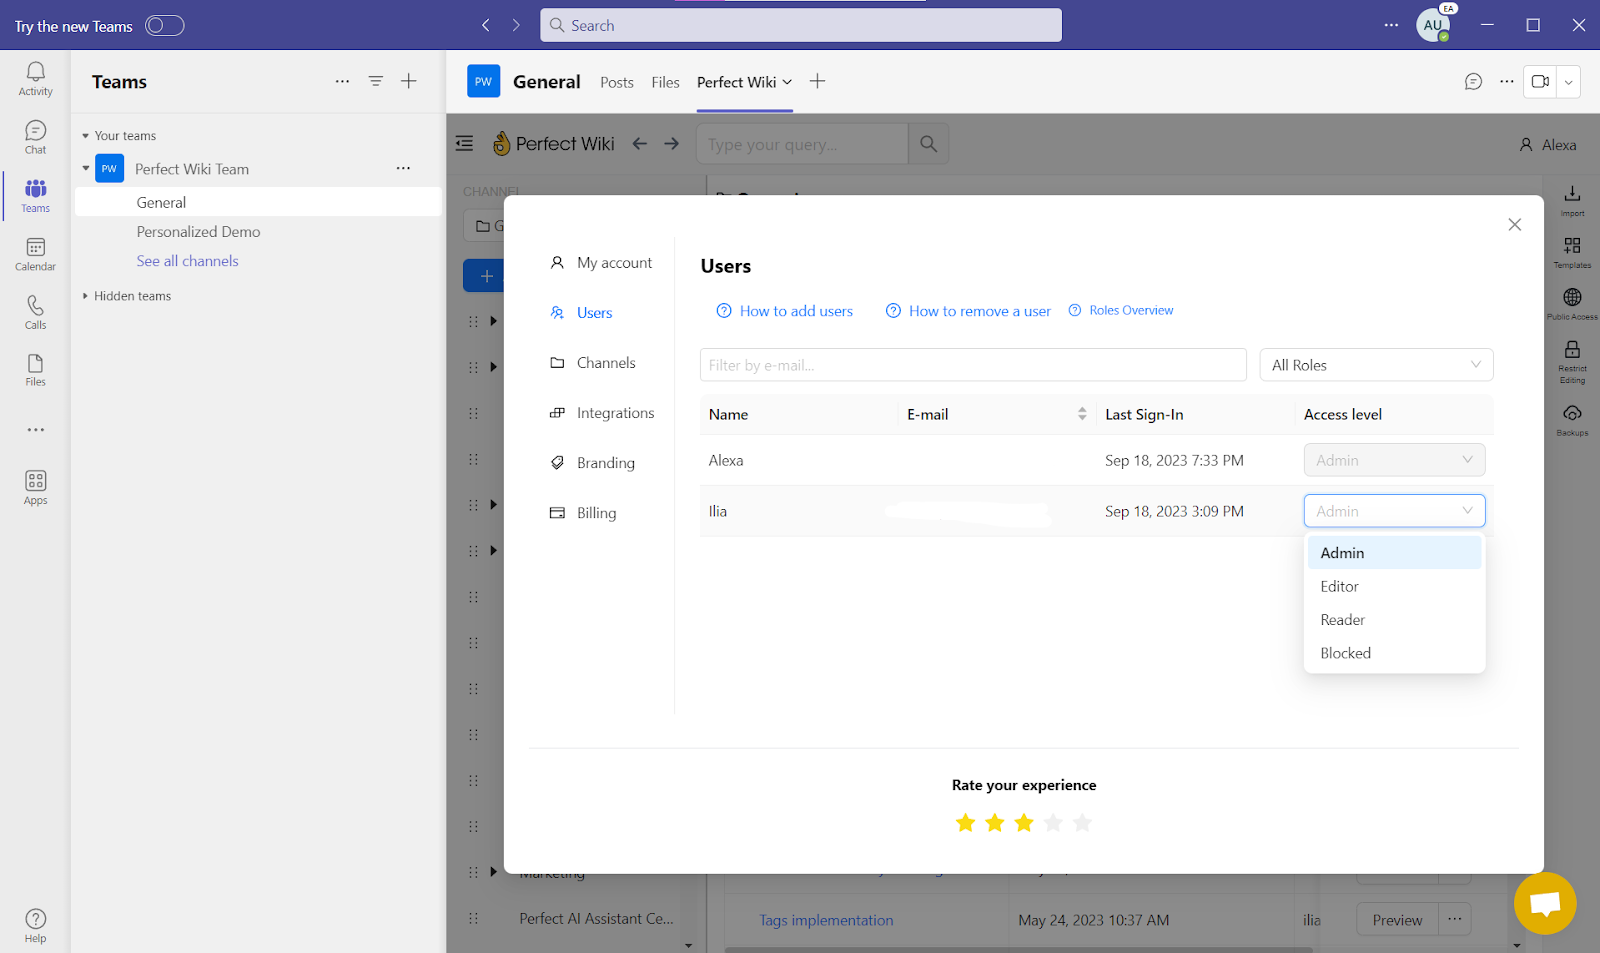The height and width of the screenshot is (953, 1600).
Task: Open the chat support bubble
Action: click(x=1545, y=904)
